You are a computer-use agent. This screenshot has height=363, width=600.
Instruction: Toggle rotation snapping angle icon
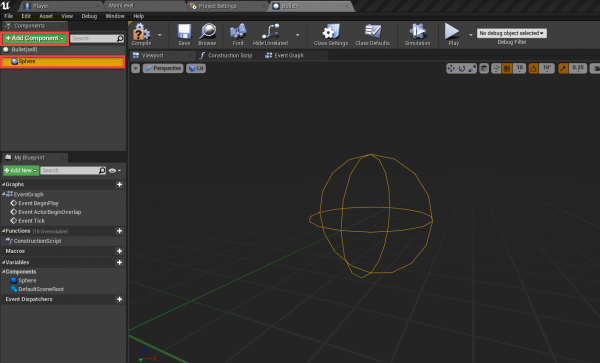(533, 68)
